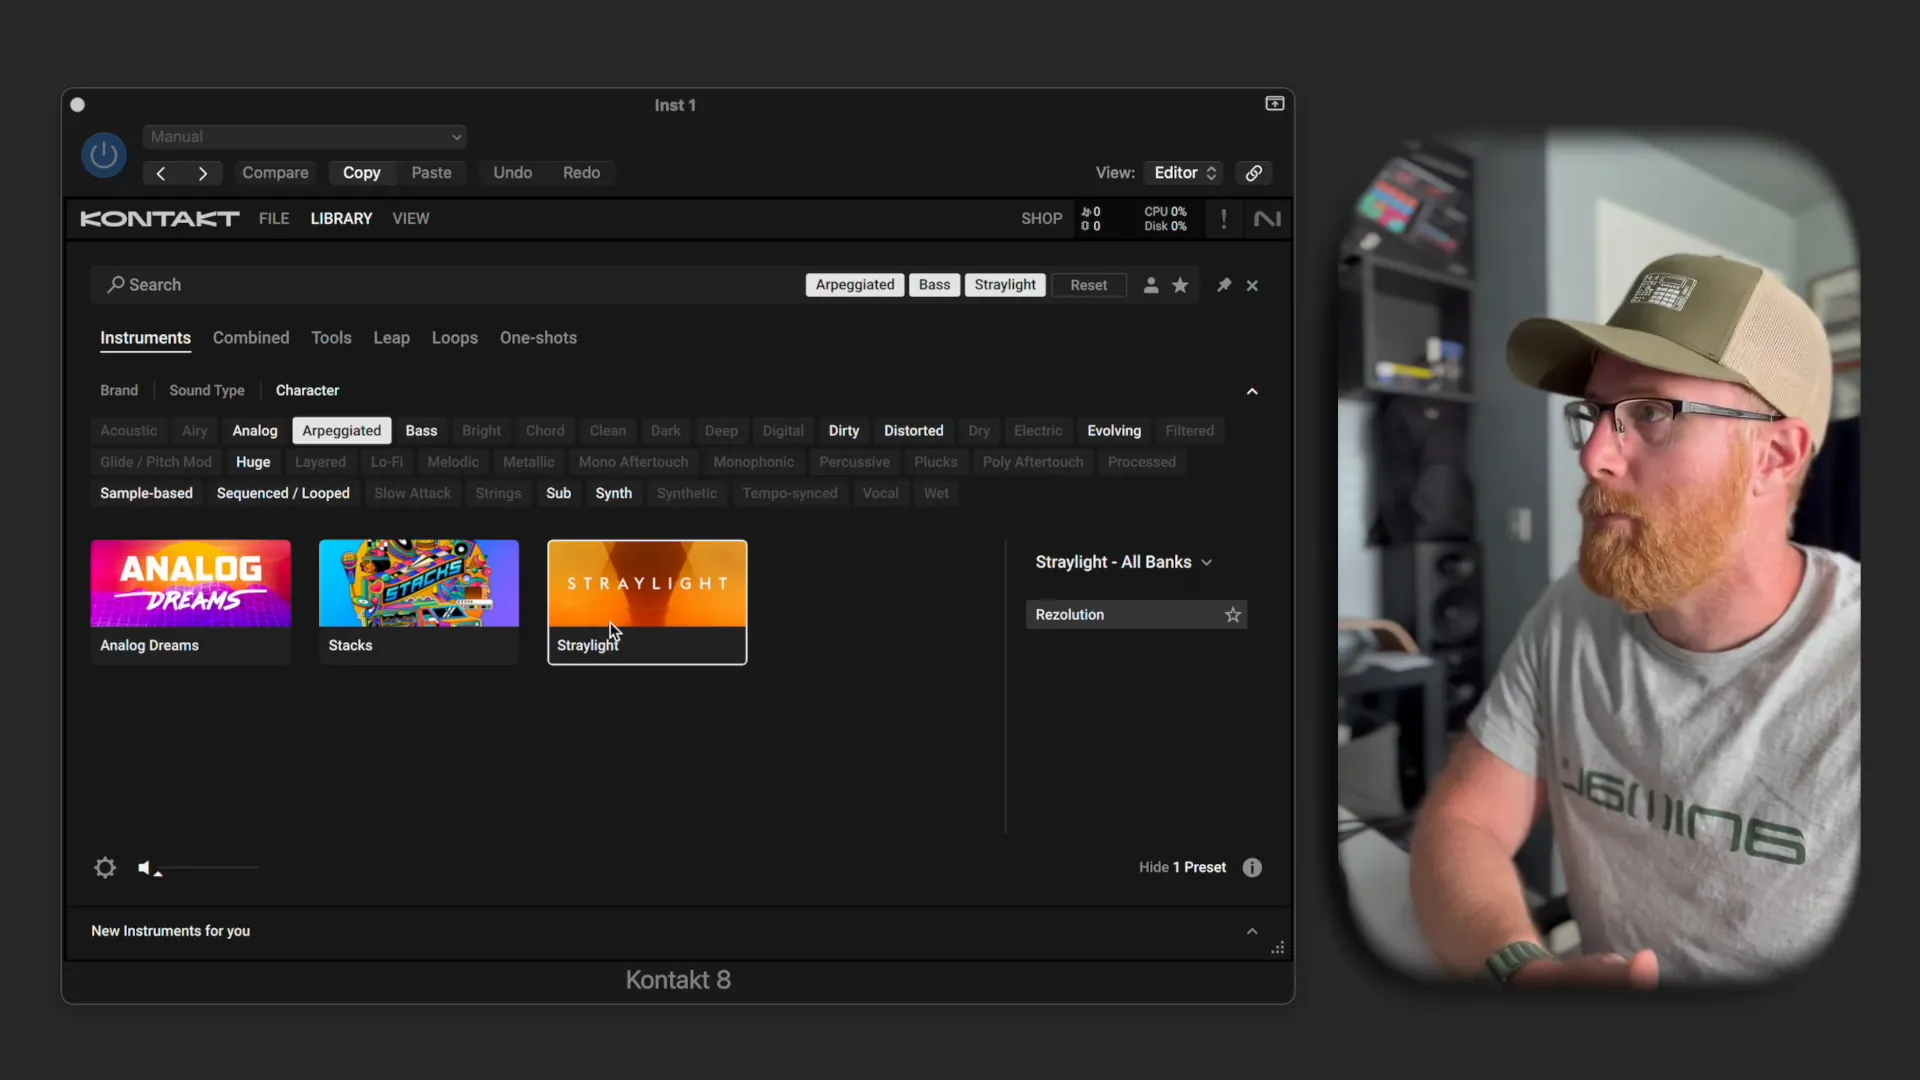The height and width of the screenshot is (1080, 1920).
Task: Click the Kontakt logo
Action: pyautogui.click(x=160, y=219)
